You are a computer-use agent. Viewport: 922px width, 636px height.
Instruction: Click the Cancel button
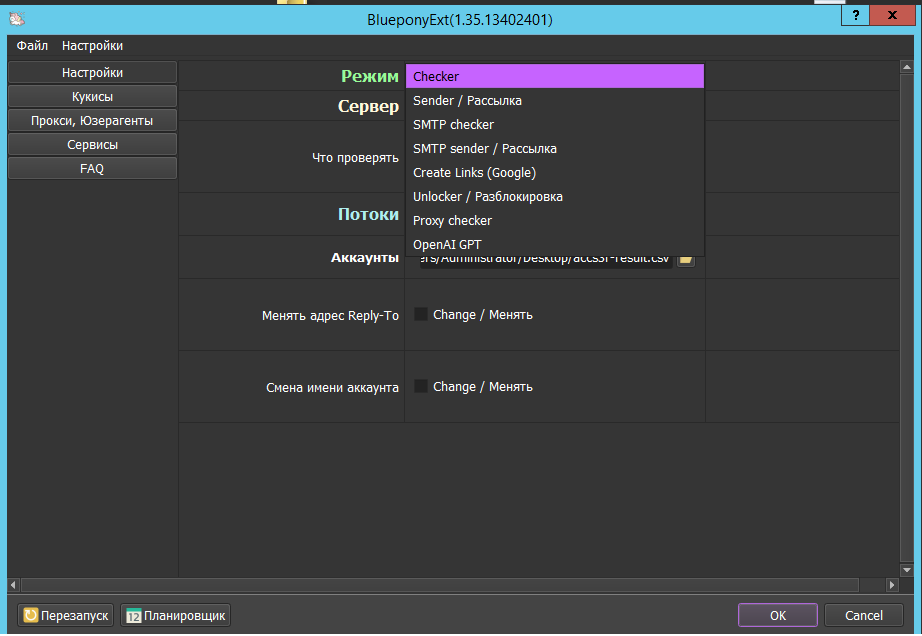tap(864, 615)
